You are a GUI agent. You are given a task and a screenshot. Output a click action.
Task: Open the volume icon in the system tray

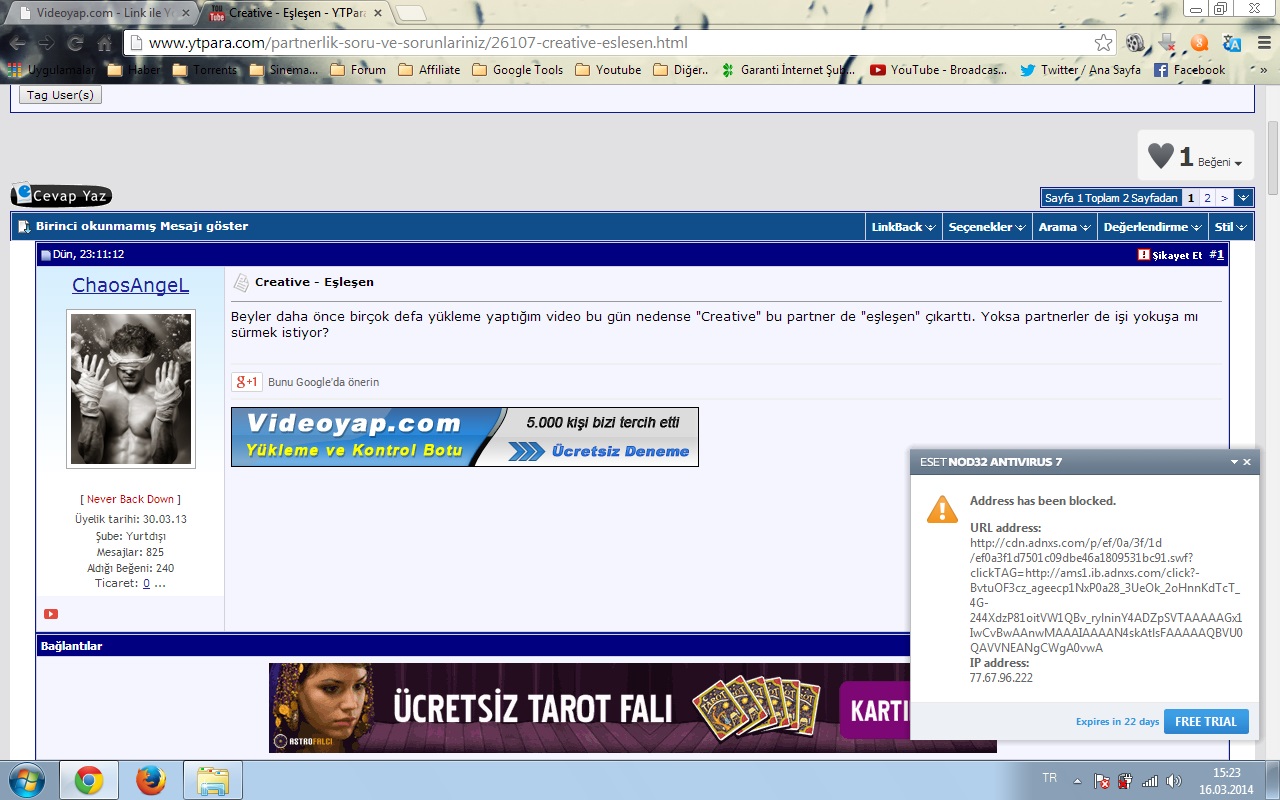[1172, 779]
